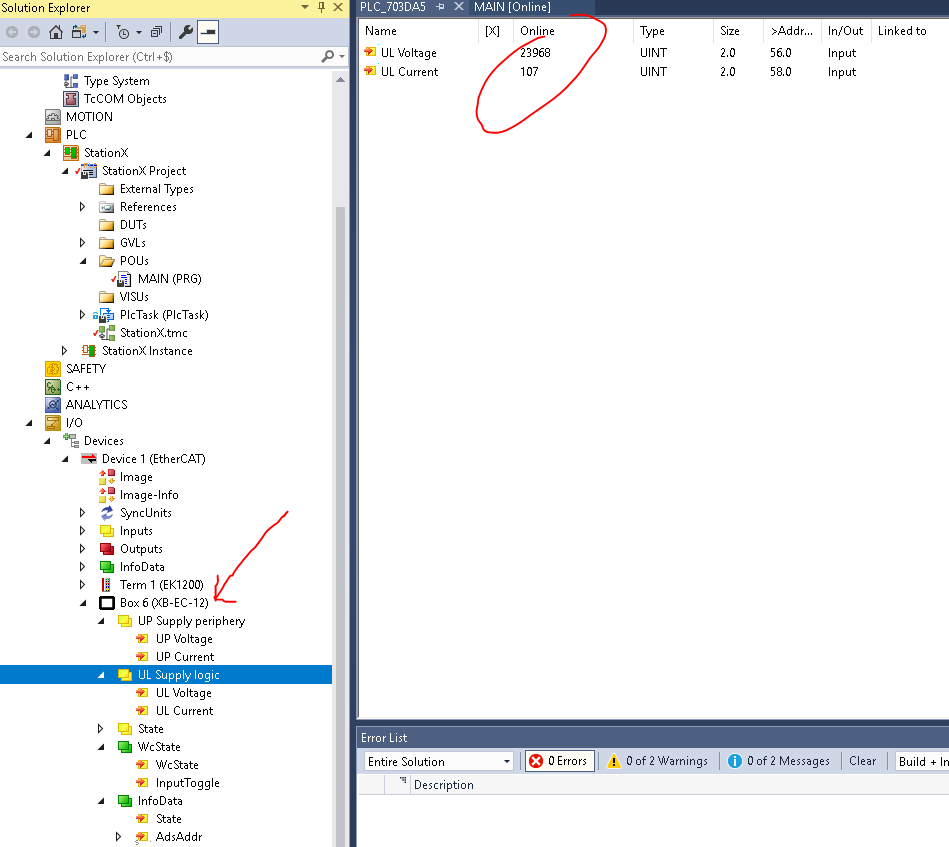
Task: Expand the StationX Instance node
Action: (x=65, y=351)
